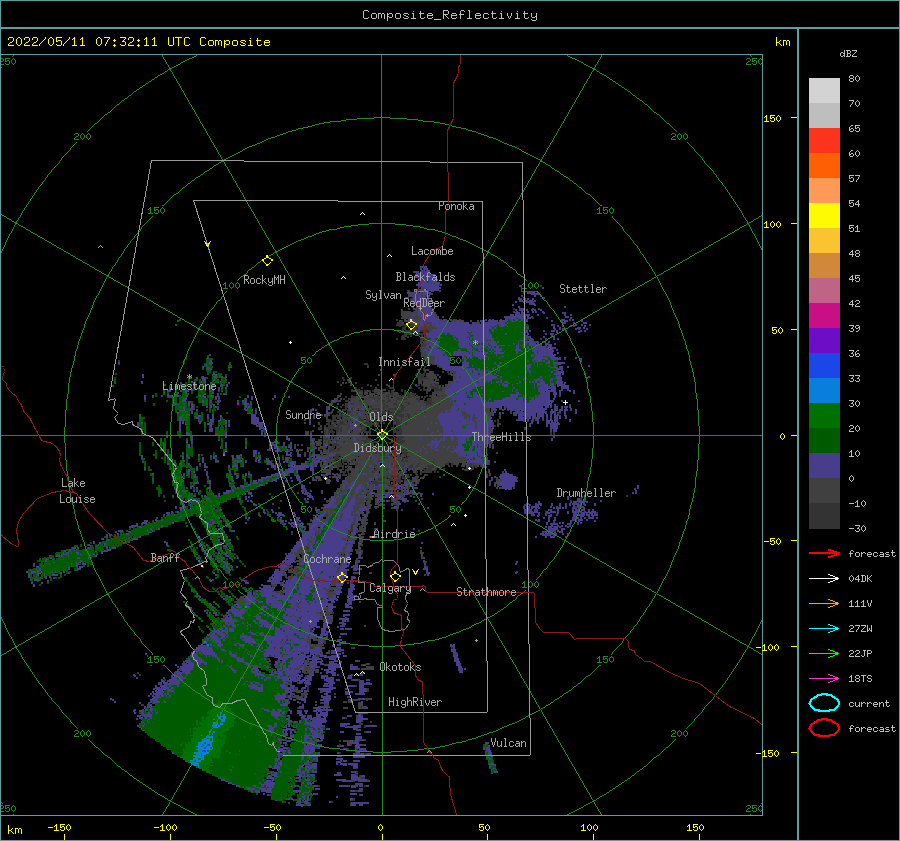Click the -150 tick on bottom axis
Image resolution: width=900 pixels, height=841 pixels.
(59, 827)
